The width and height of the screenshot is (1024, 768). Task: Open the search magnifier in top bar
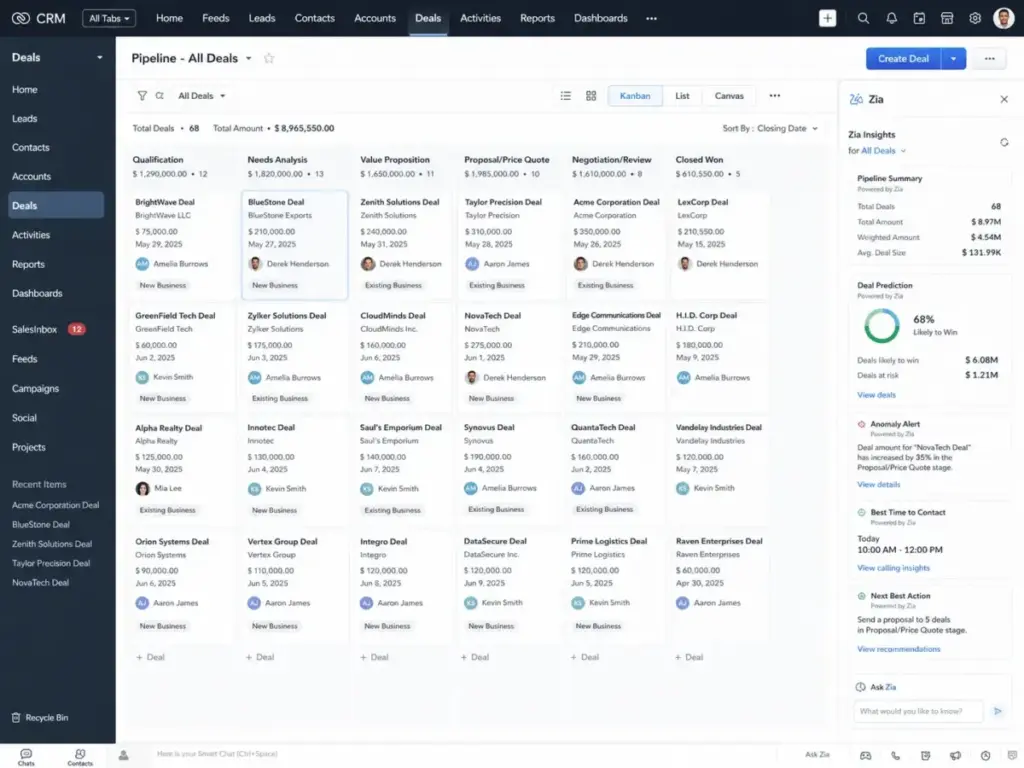863,18
